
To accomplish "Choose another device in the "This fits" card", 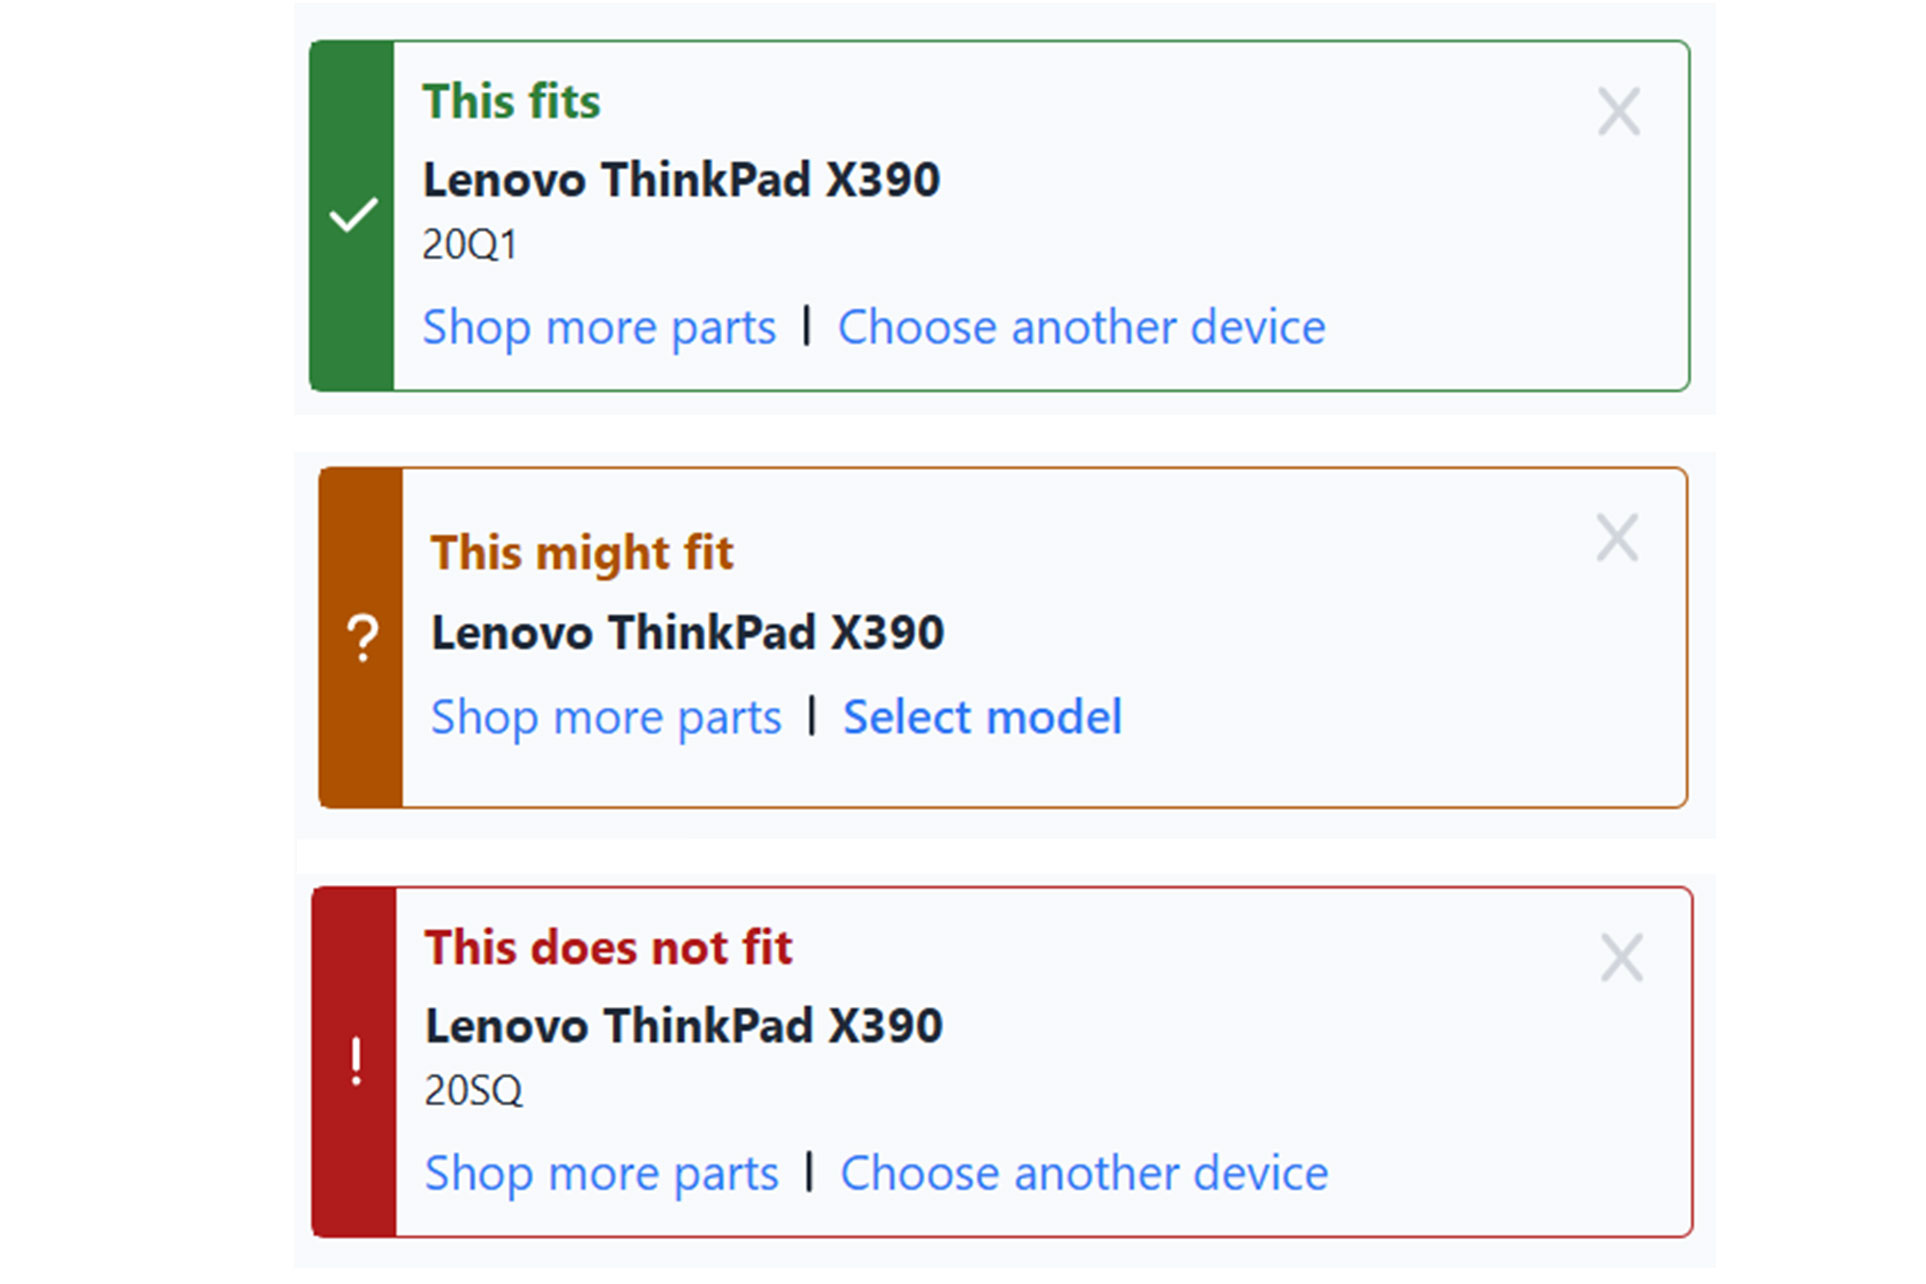I will click(1081, 328).
